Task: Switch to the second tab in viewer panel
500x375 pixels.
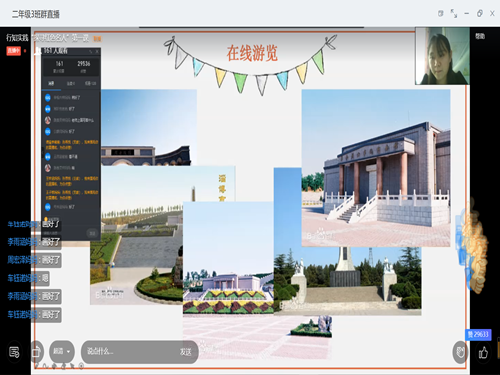Action: (x=70, y=83)
